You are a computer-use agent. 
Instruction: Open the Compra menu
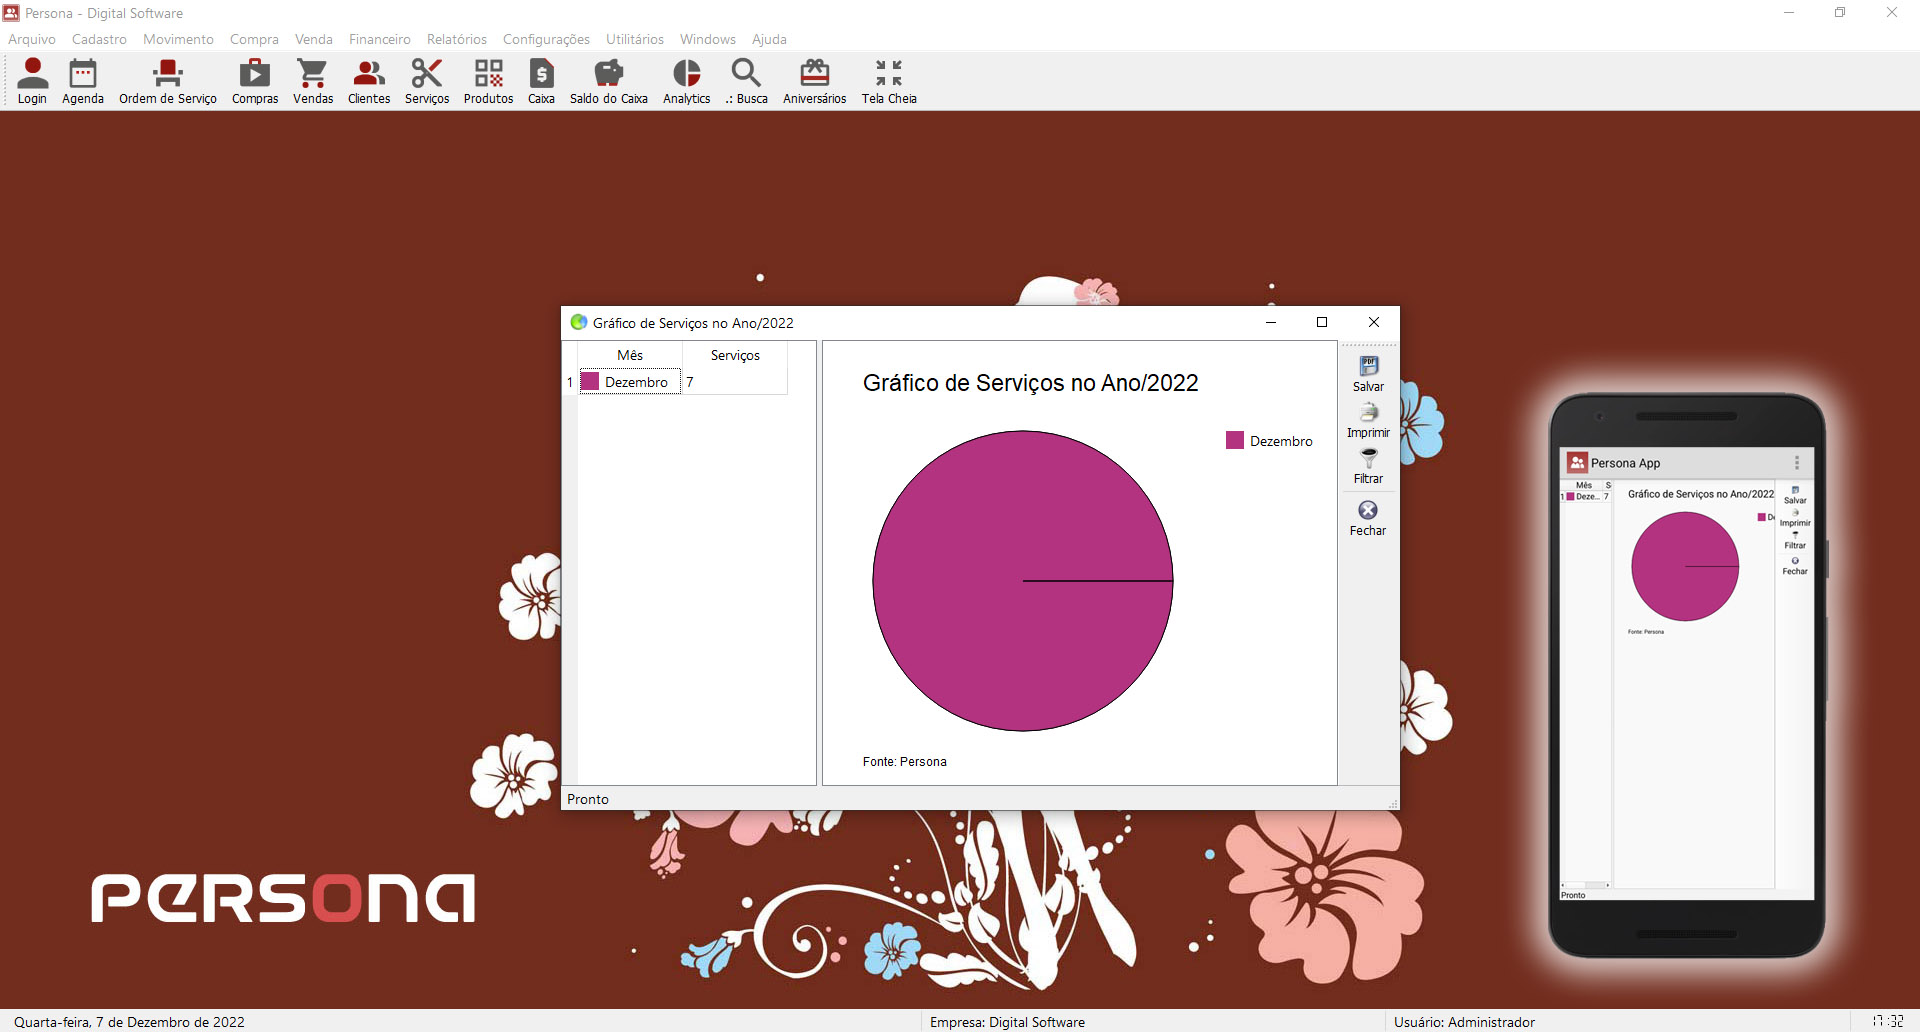(x=254, y=39)
